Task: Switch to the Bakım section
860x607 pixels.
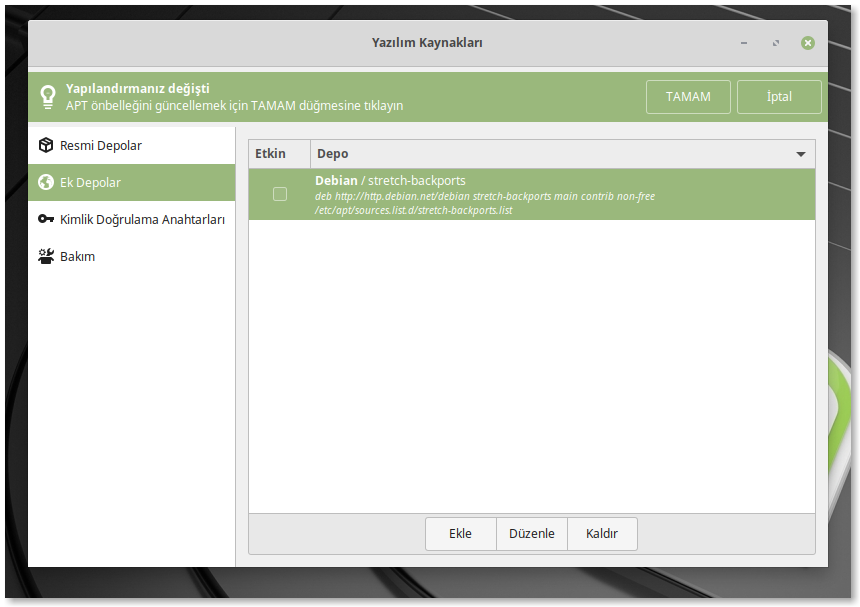Action: pos(132,256)
